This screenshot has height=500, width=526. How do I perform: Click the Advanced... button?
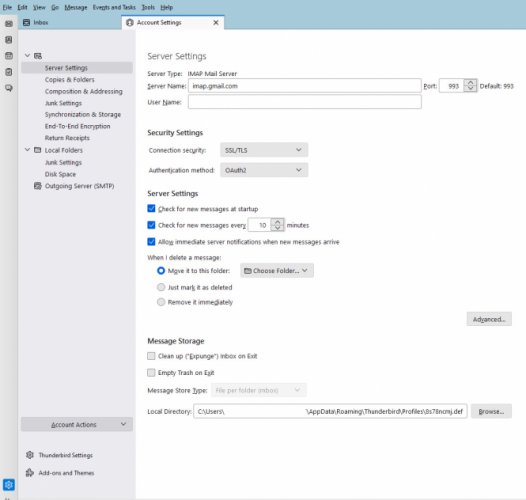(489, 319)
